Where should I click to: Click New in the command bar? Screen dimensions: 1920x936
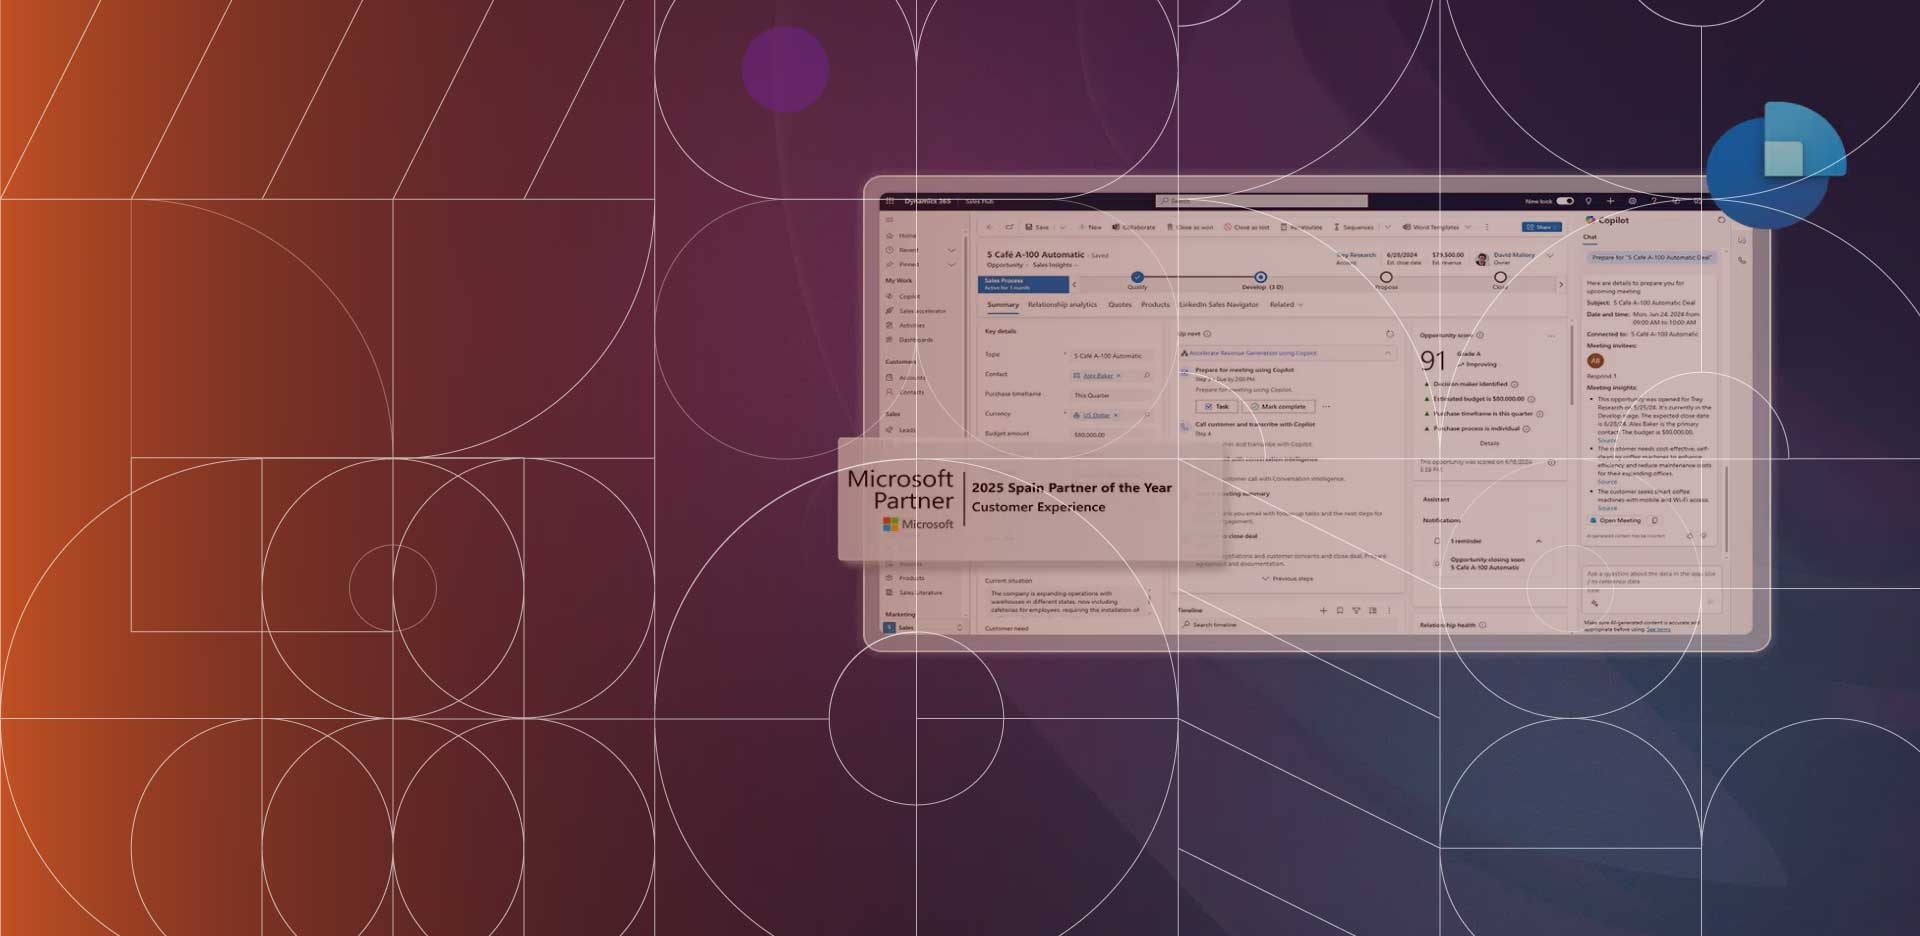pyautogui.click(x=1090, y=227)
